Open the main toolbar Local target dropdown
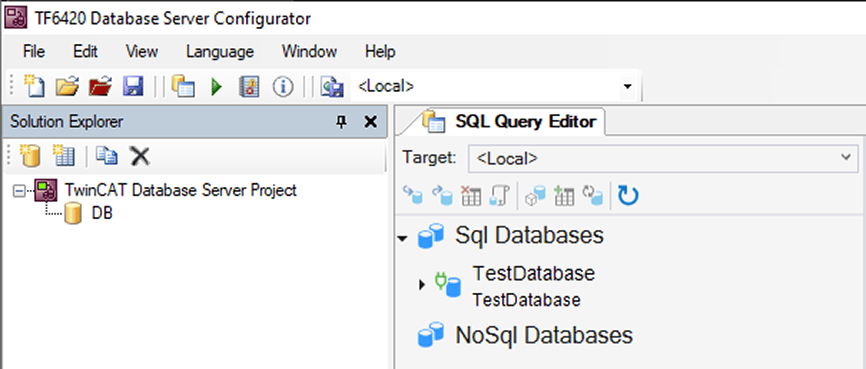Image resolution: width=866 pixels, height=369 pixels. (x=627, y=87)
